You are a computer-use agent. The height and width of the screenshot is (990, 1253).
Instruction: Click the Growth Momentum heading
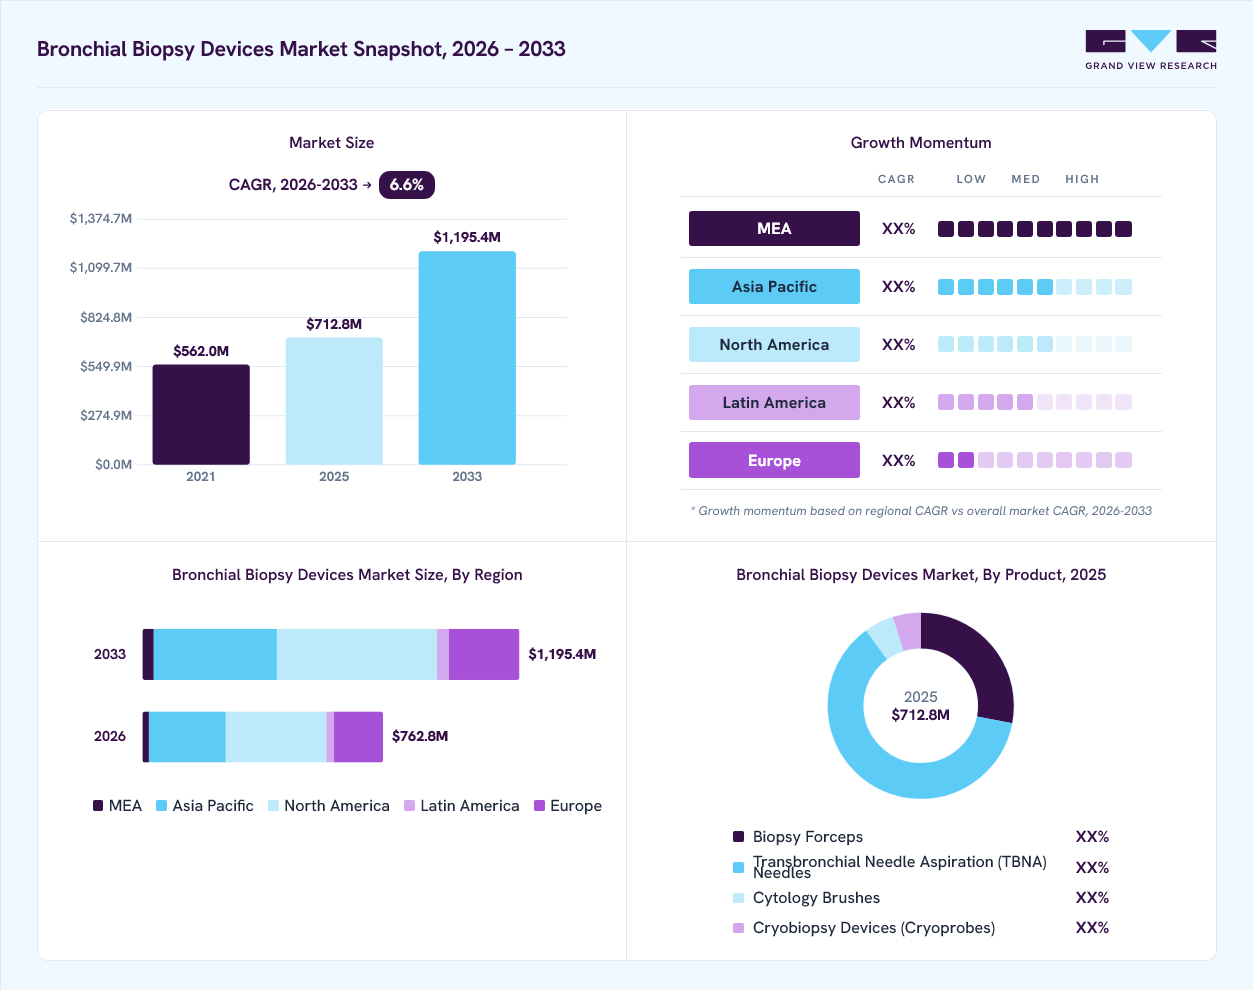921,143
